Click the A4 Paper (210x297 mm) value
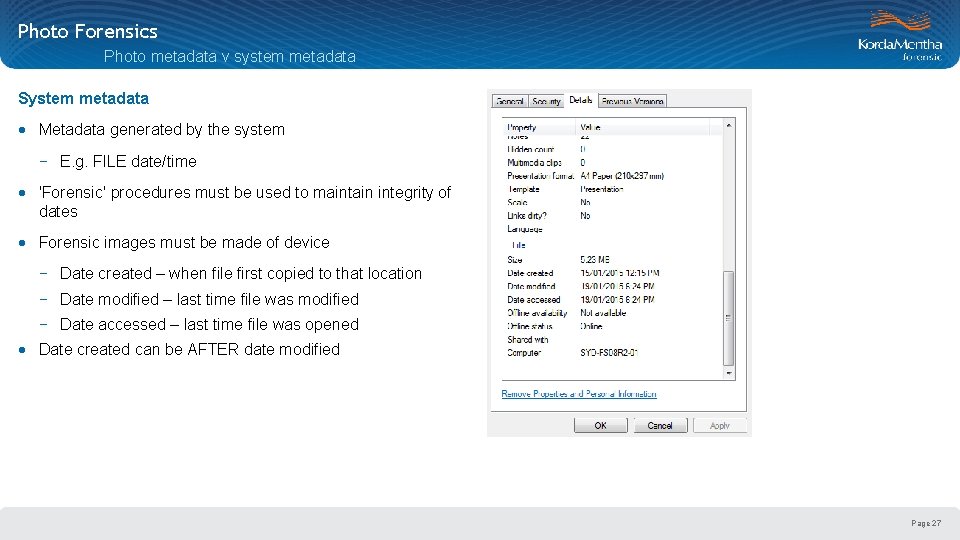This screenshot has width=960, height=540. coord(622,176)
